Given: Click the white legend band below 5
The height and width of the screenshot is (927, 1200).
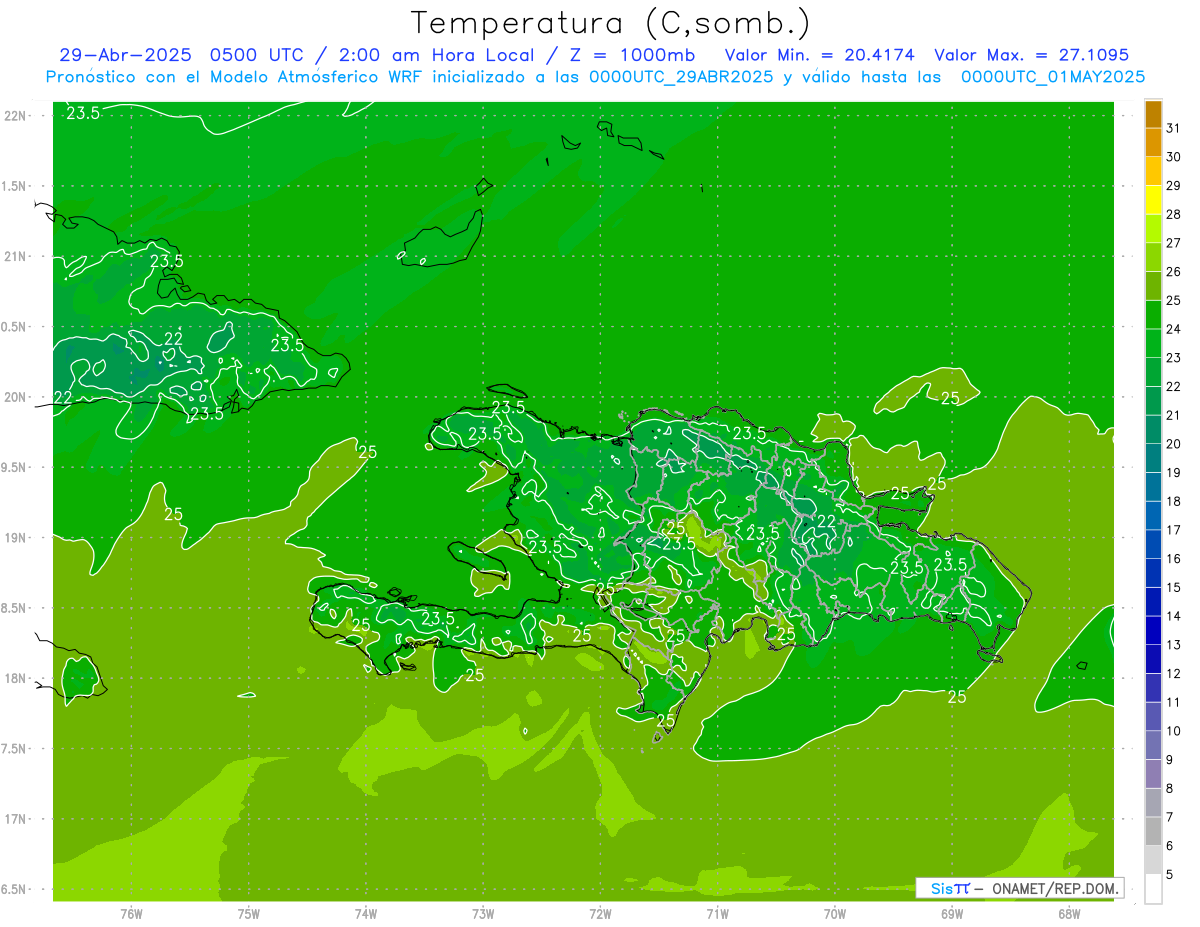Looking at the screenshot, I should [x=1153, y=889].
